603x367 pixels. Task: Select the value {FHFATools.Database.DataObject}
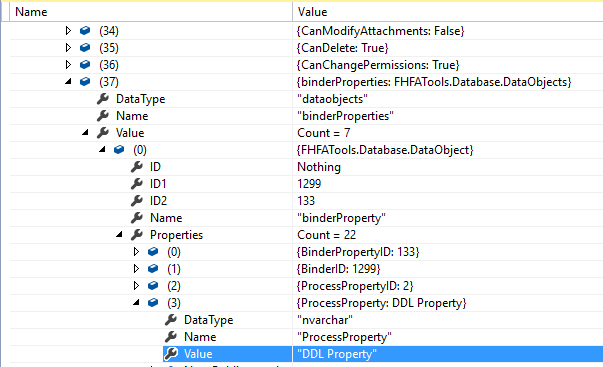point(385,150)
